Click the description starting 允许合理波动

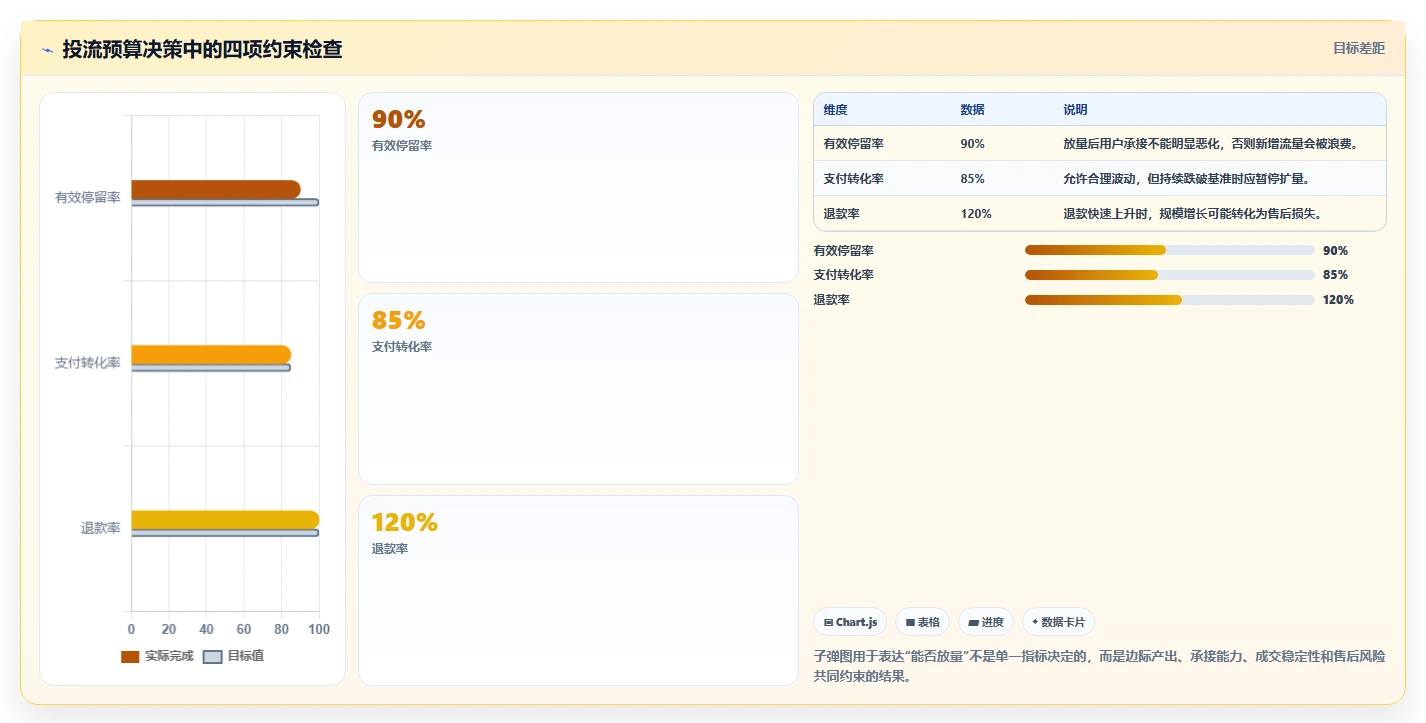(x=1186, y=178)
